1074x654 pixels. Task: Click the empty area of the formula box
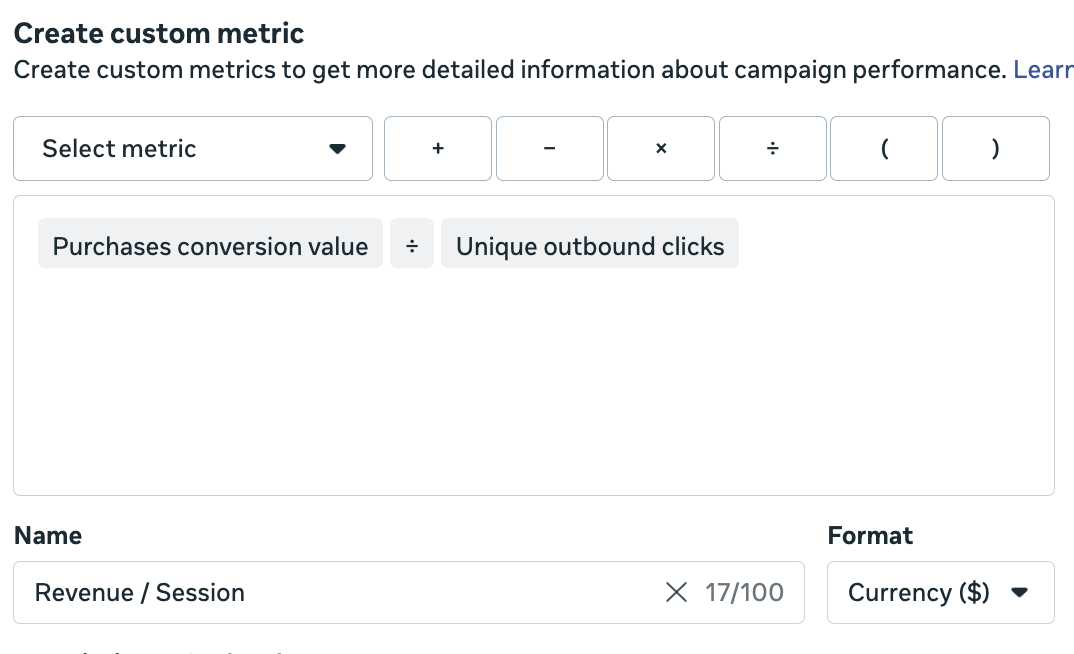click(533, 390)
